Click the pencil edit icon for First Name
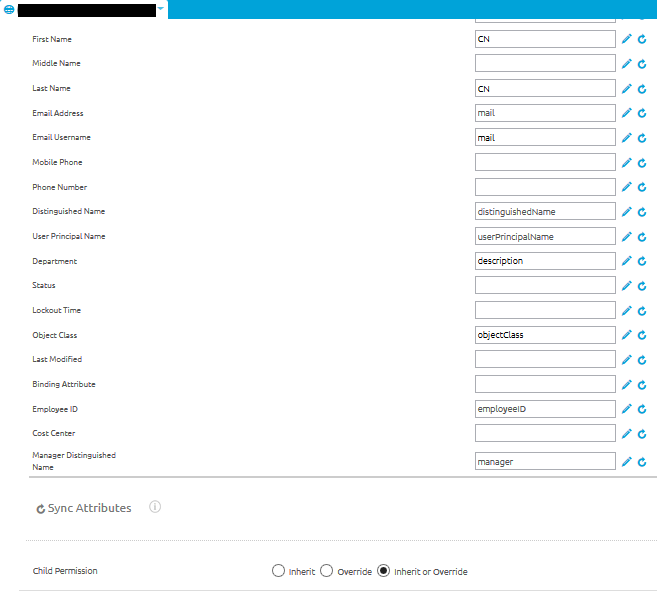This screenshot has height=595, width=657. coord(627,39)
